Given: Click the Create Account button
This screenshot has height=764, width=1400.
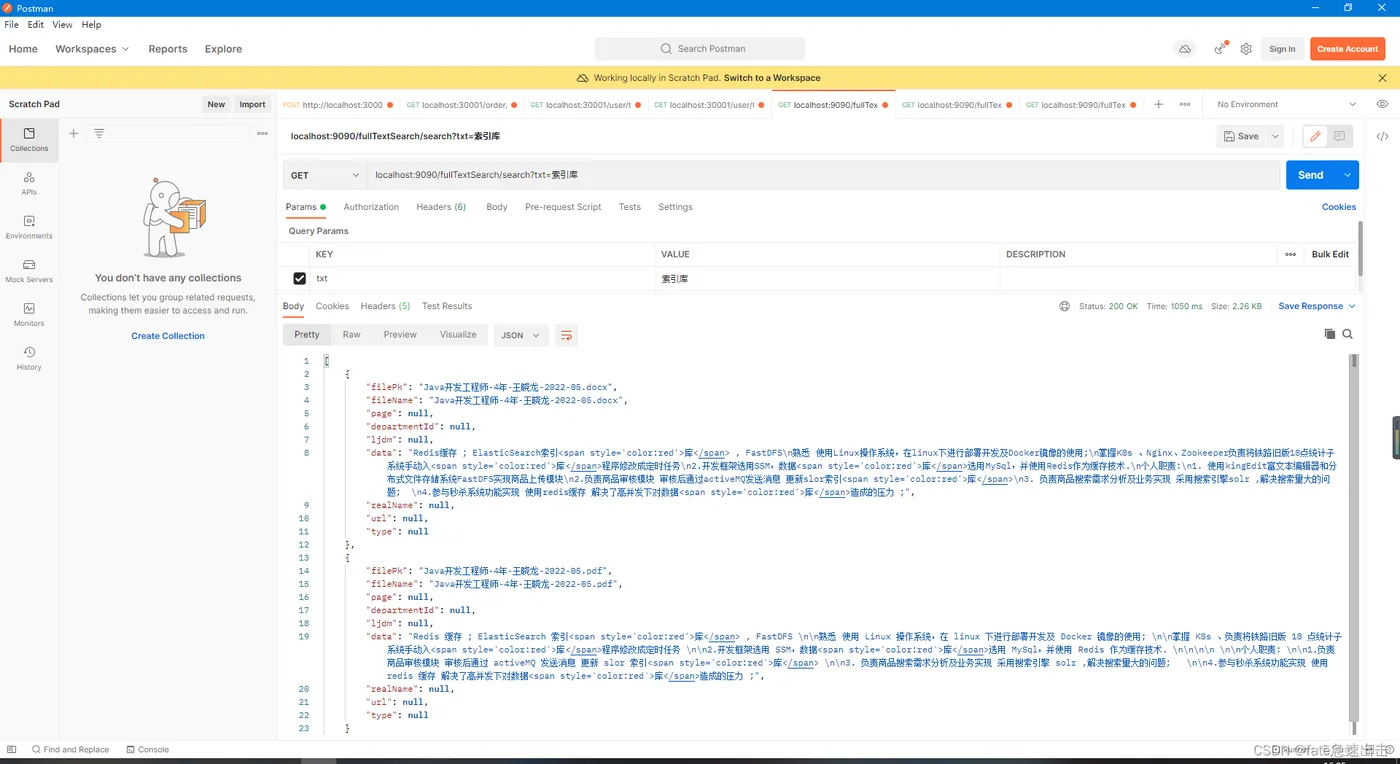Looking at the screenshot, I should pyautogui.click(x=1347, y=49).
